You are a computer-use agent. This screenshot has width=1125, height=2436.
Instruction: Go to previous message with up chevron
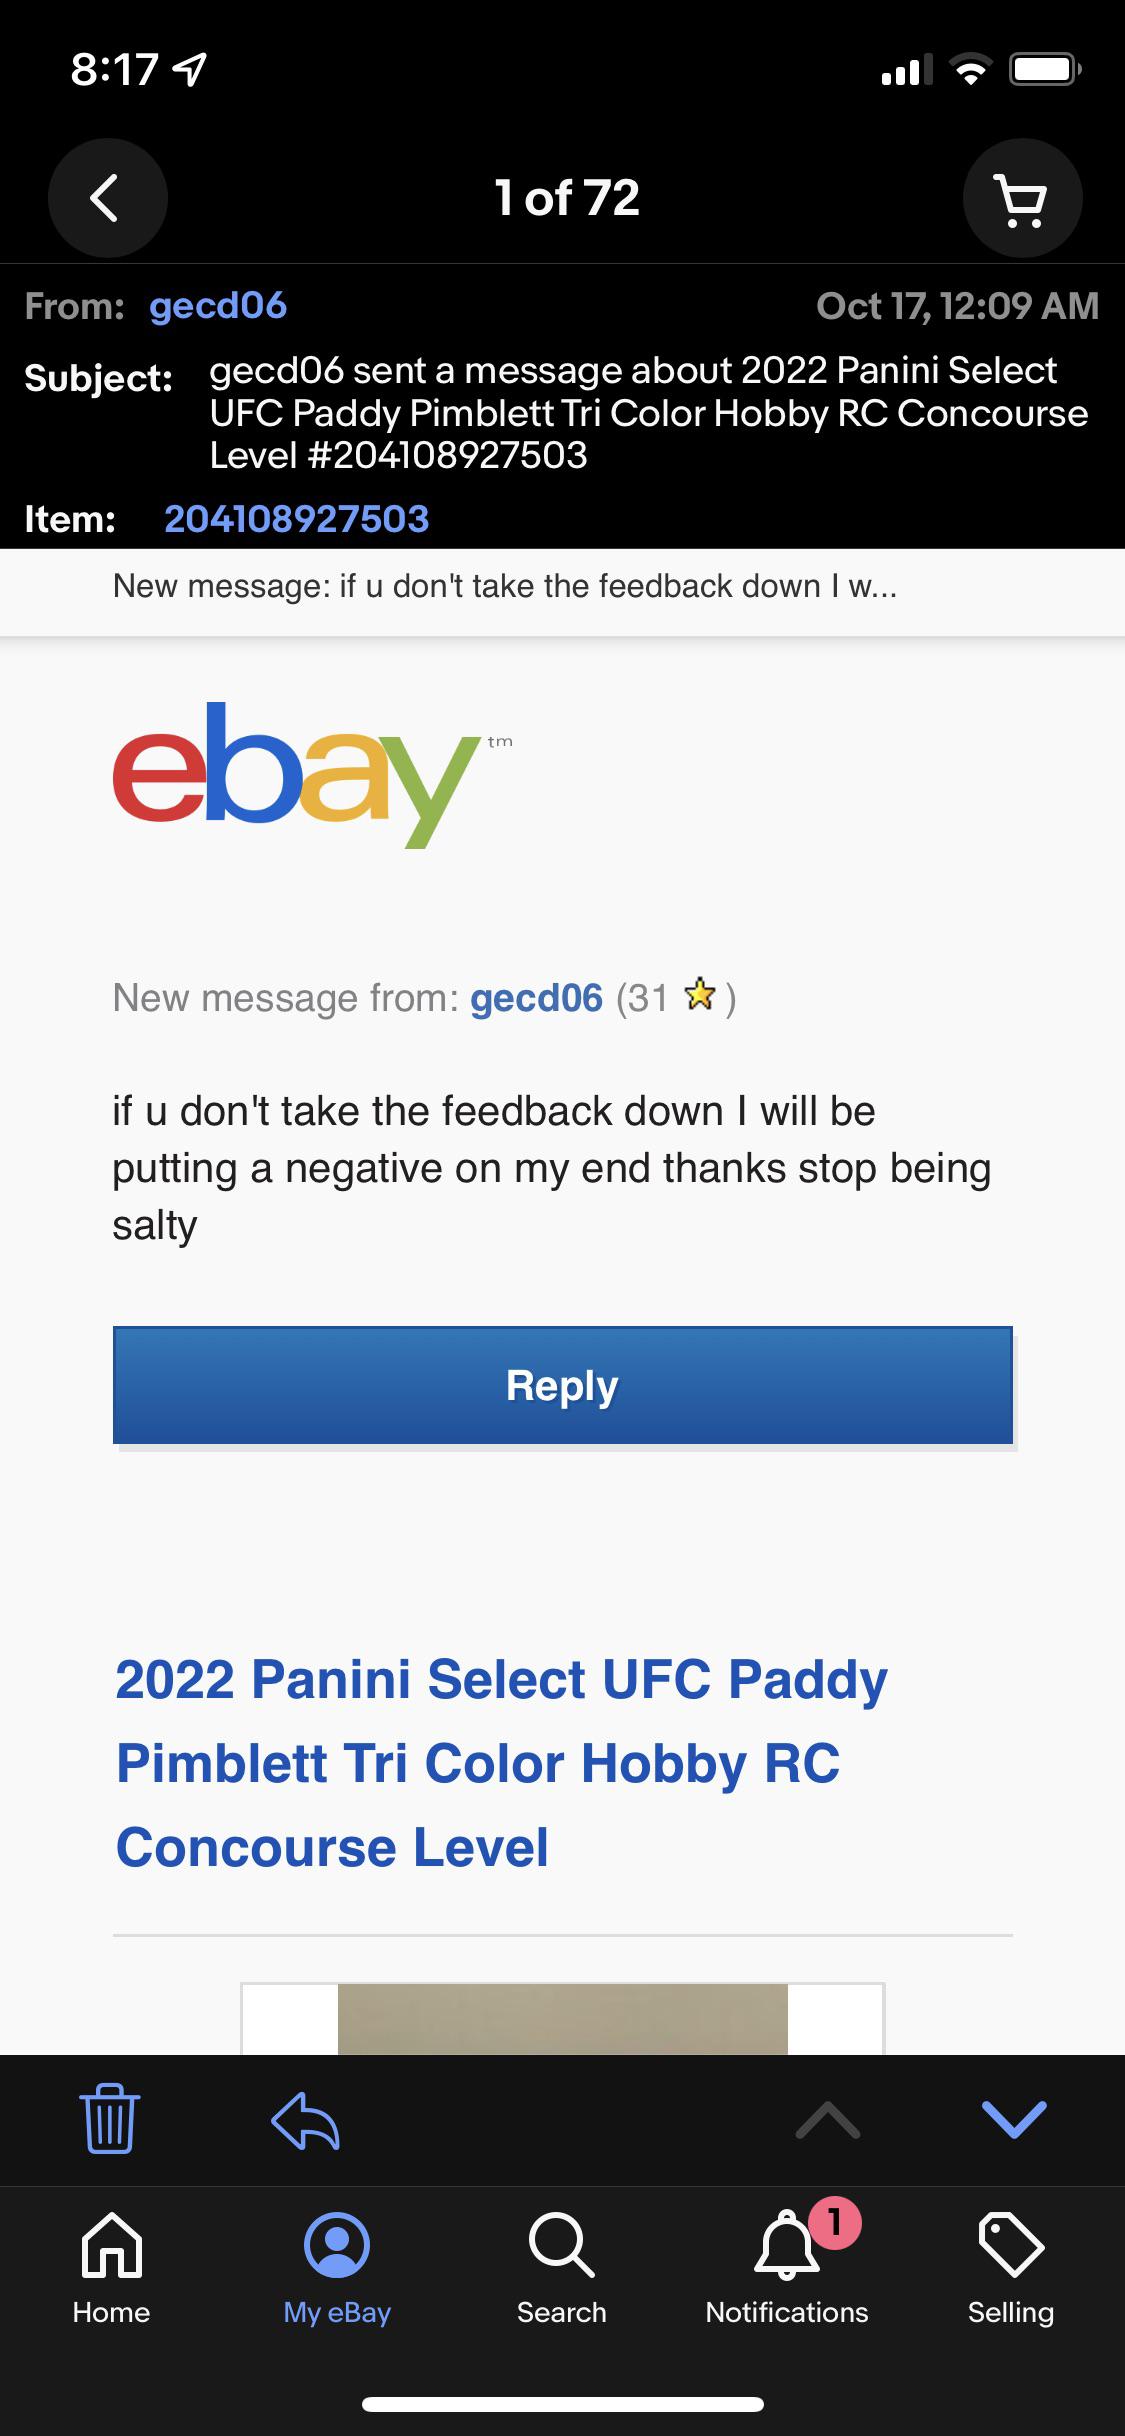tap(828, 2120)
